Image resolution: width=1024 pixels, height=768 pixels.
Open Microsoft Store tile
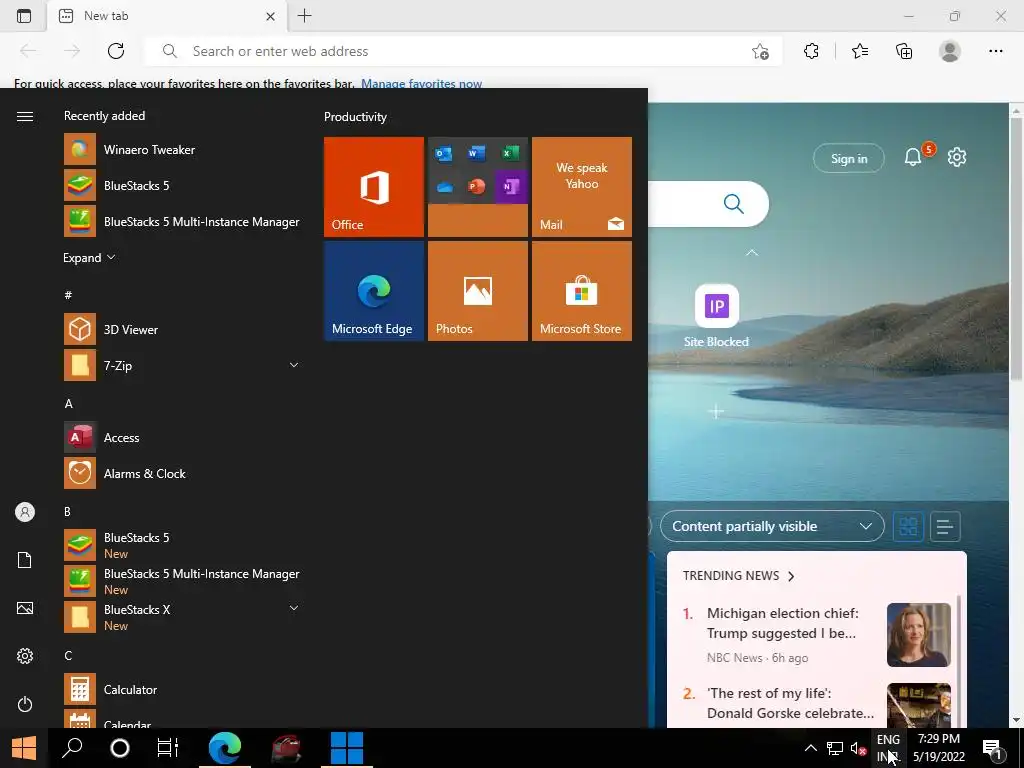pos(582,291)
